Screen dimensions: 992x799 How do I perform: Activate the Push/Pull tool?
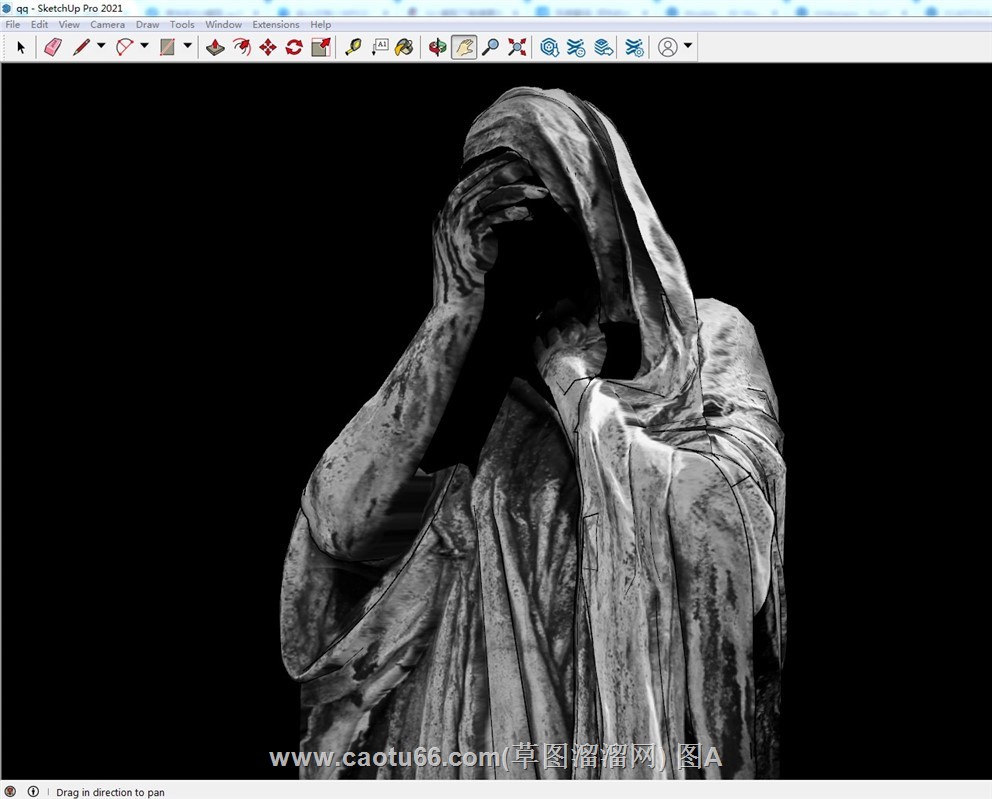(x=215, y=47)
